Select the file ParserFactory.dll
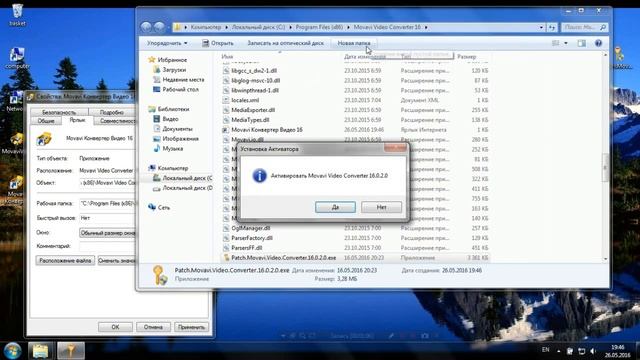 coord(252,238)
